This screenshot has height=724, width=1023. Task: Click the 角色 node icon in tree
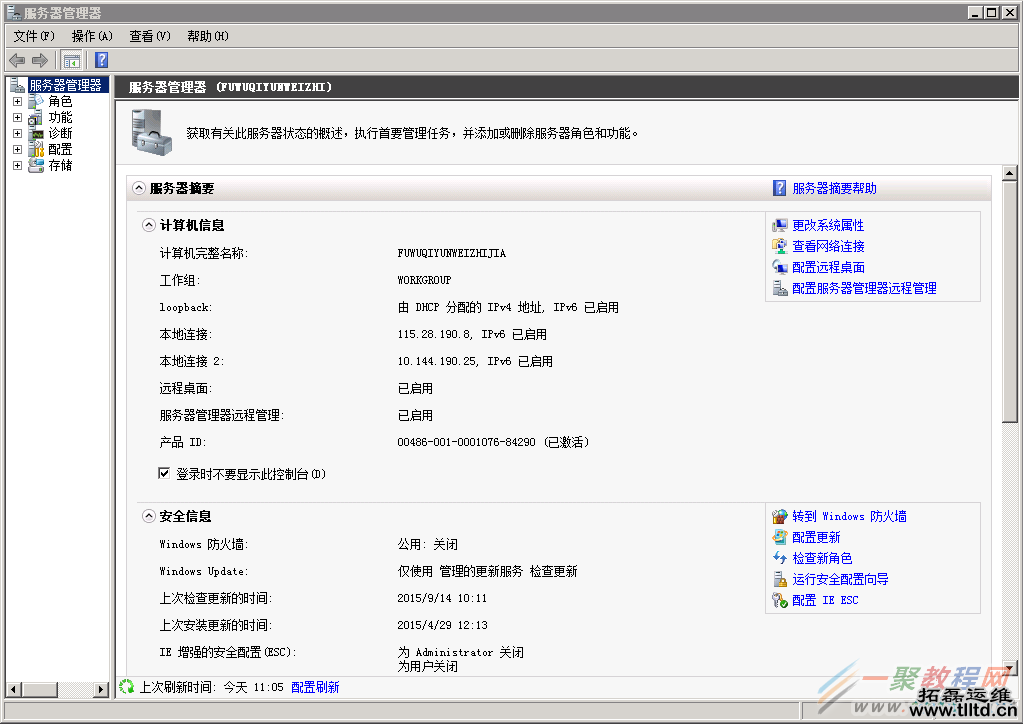[36, 101]
